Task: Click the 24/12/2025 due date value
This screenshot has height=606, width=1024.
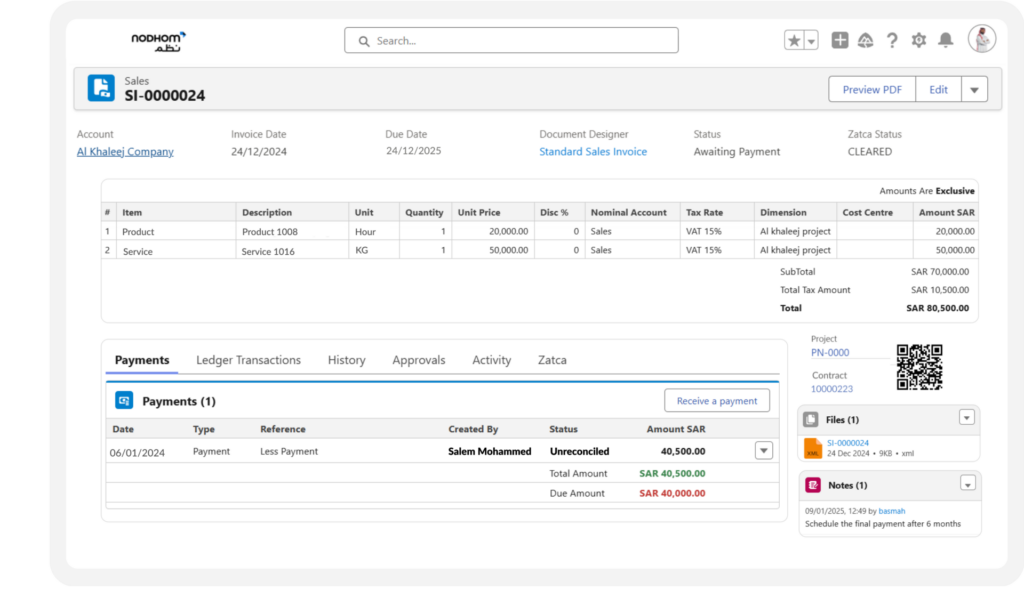Action: click(x=413, y=151)
